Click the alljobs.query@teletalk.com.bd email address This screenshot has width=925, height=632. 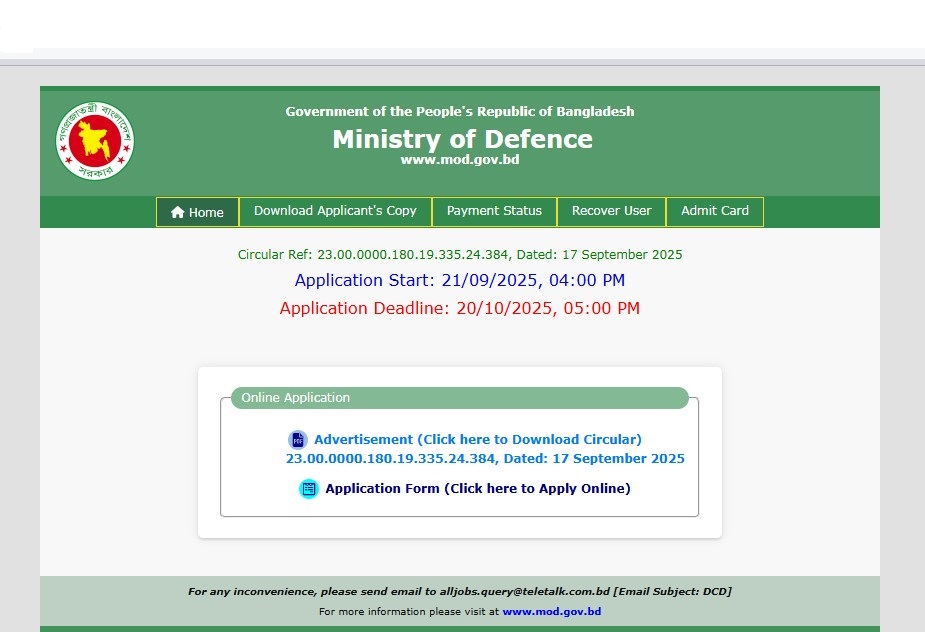524,591
